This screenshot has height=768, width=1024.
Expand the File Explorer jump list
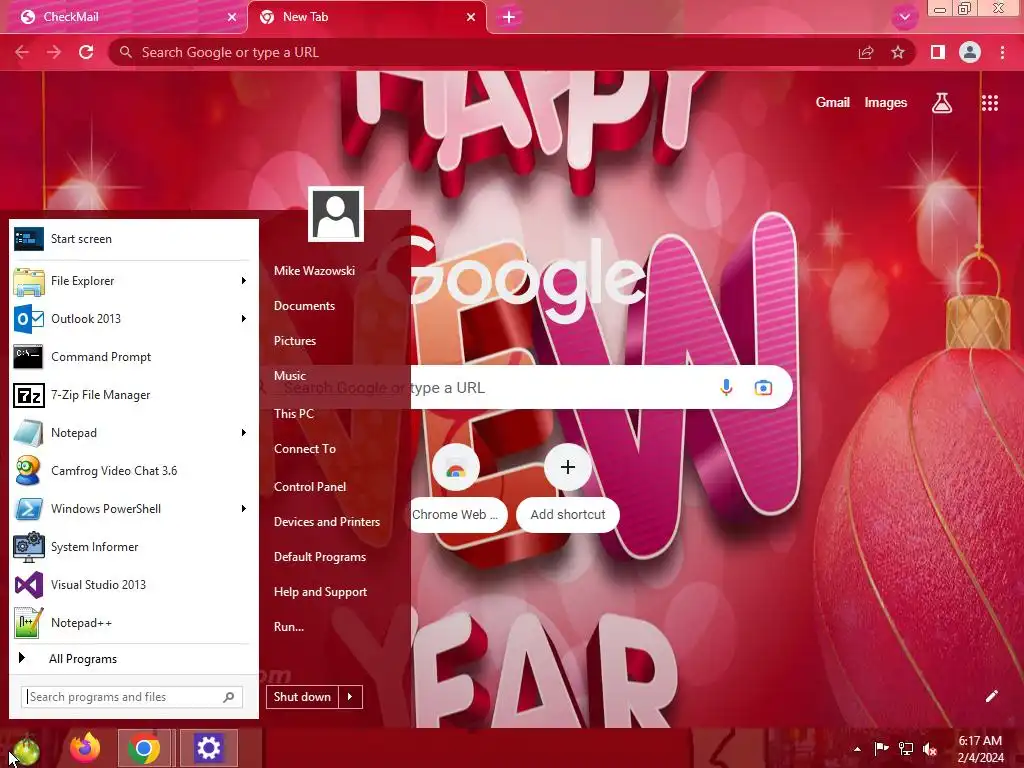click(x=244, y=280)
